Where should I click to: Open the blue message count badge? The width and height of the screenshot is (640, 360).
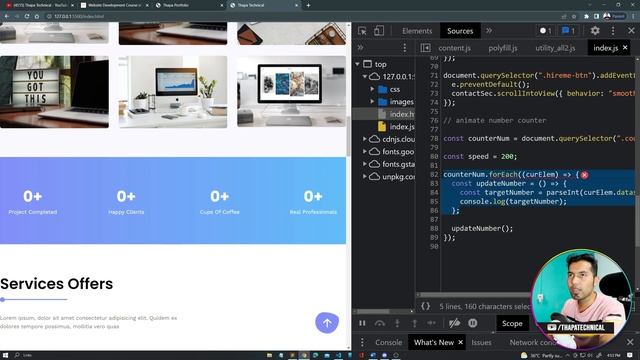[x=568, y=31]
